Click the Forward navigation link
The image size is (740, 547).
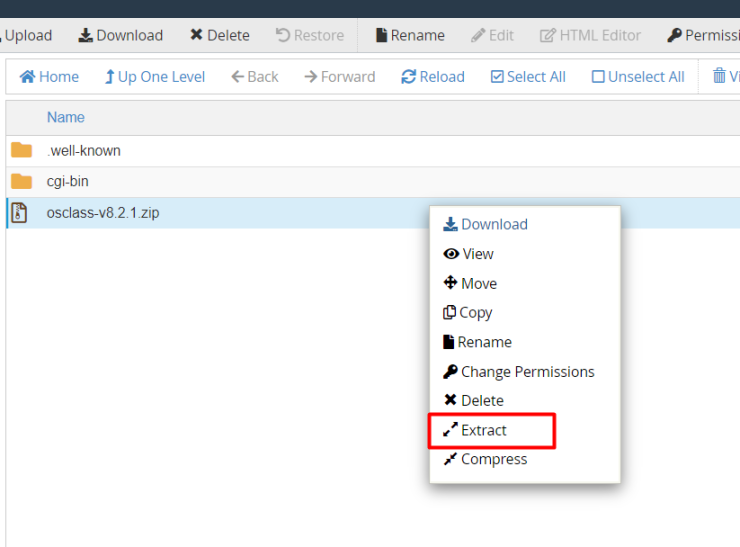340,76
